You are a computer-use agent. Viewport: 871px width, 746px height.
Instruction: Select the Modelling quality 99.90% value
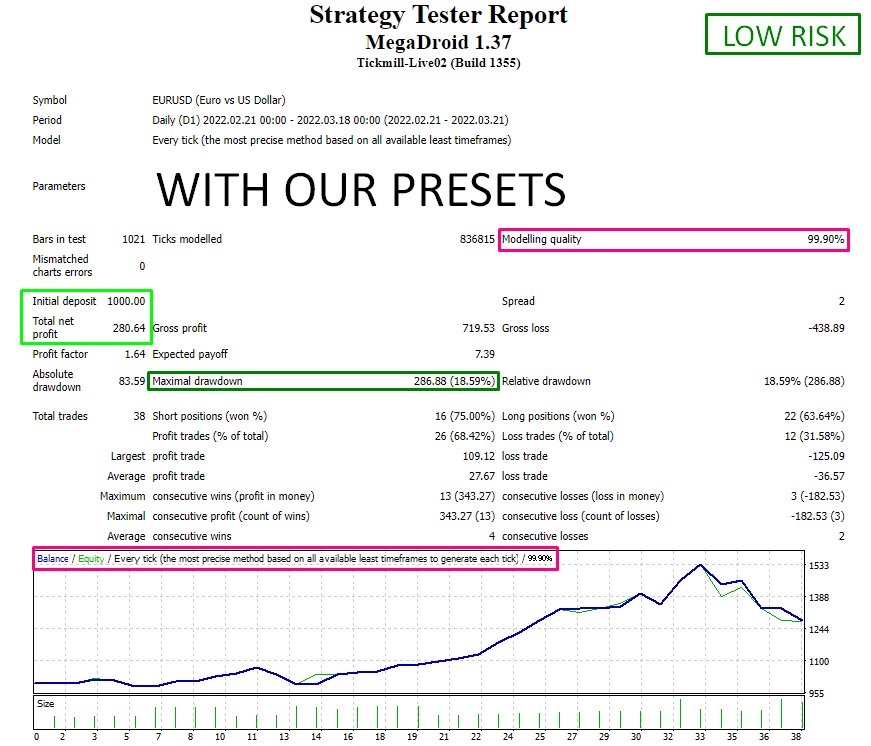(825, 239)
